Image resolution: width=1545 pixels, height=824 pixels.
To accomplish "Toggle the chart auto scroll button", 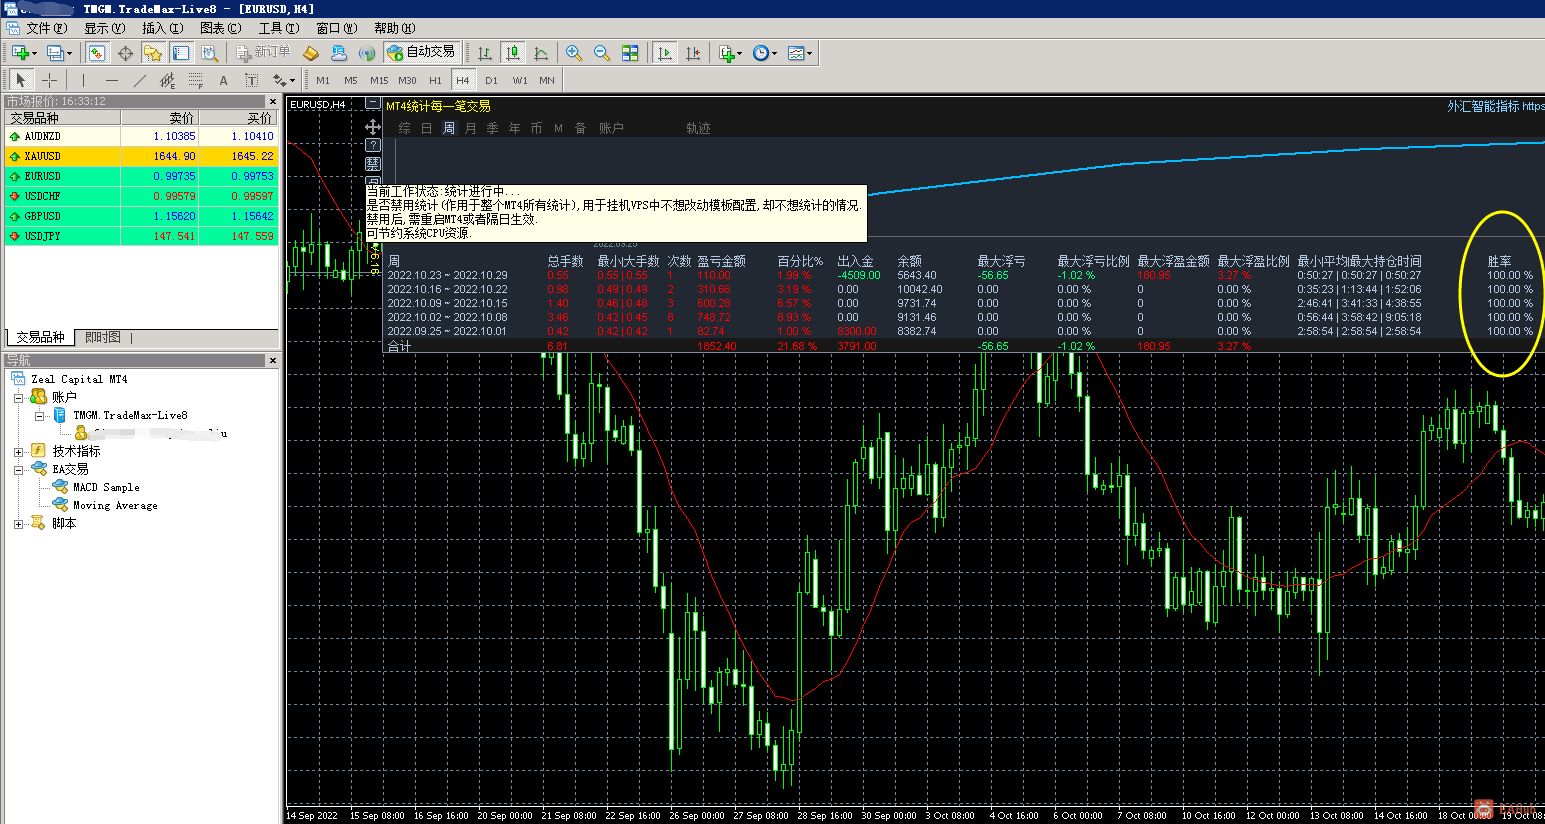I will (x=665, y=53).
